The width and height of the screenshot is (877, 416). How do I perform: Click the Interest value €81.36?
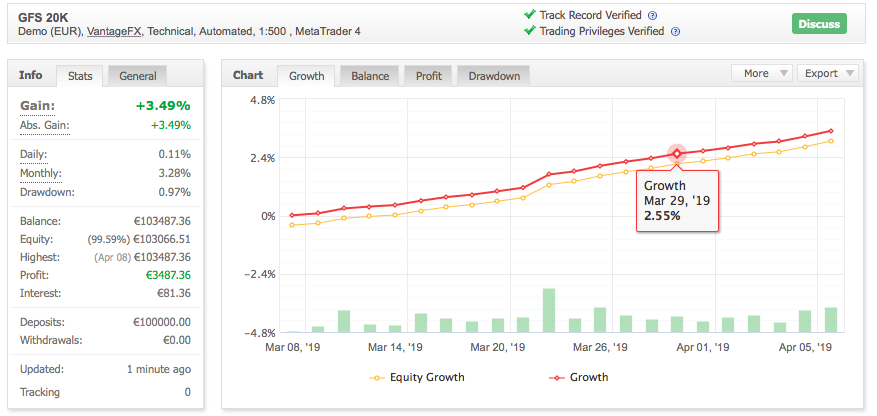[174, 293]
